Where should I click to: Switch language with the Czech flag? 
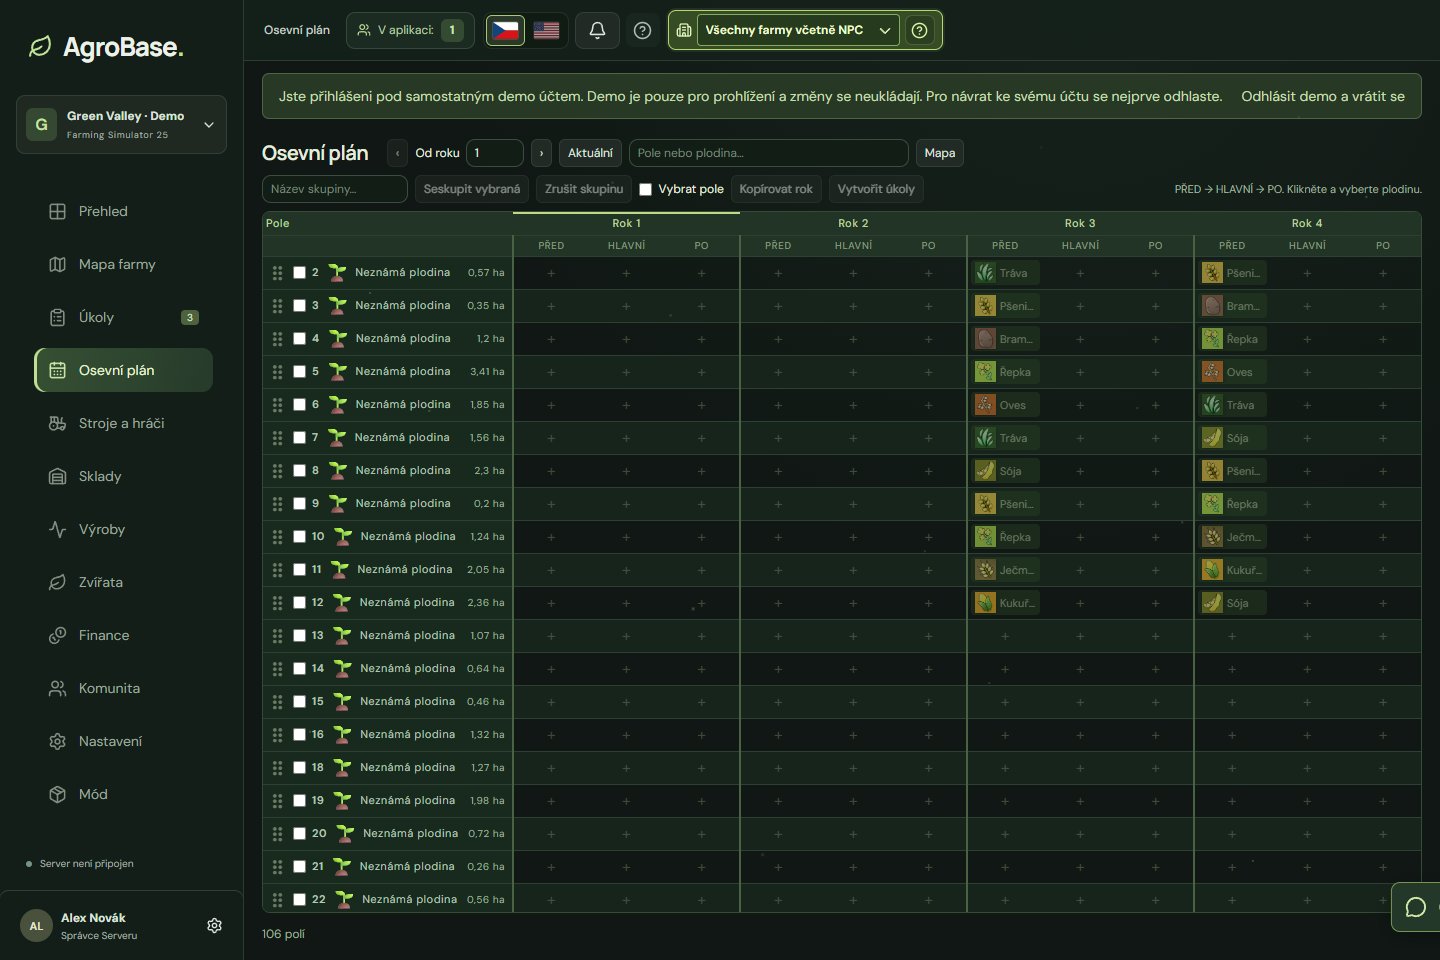point(505,30)
